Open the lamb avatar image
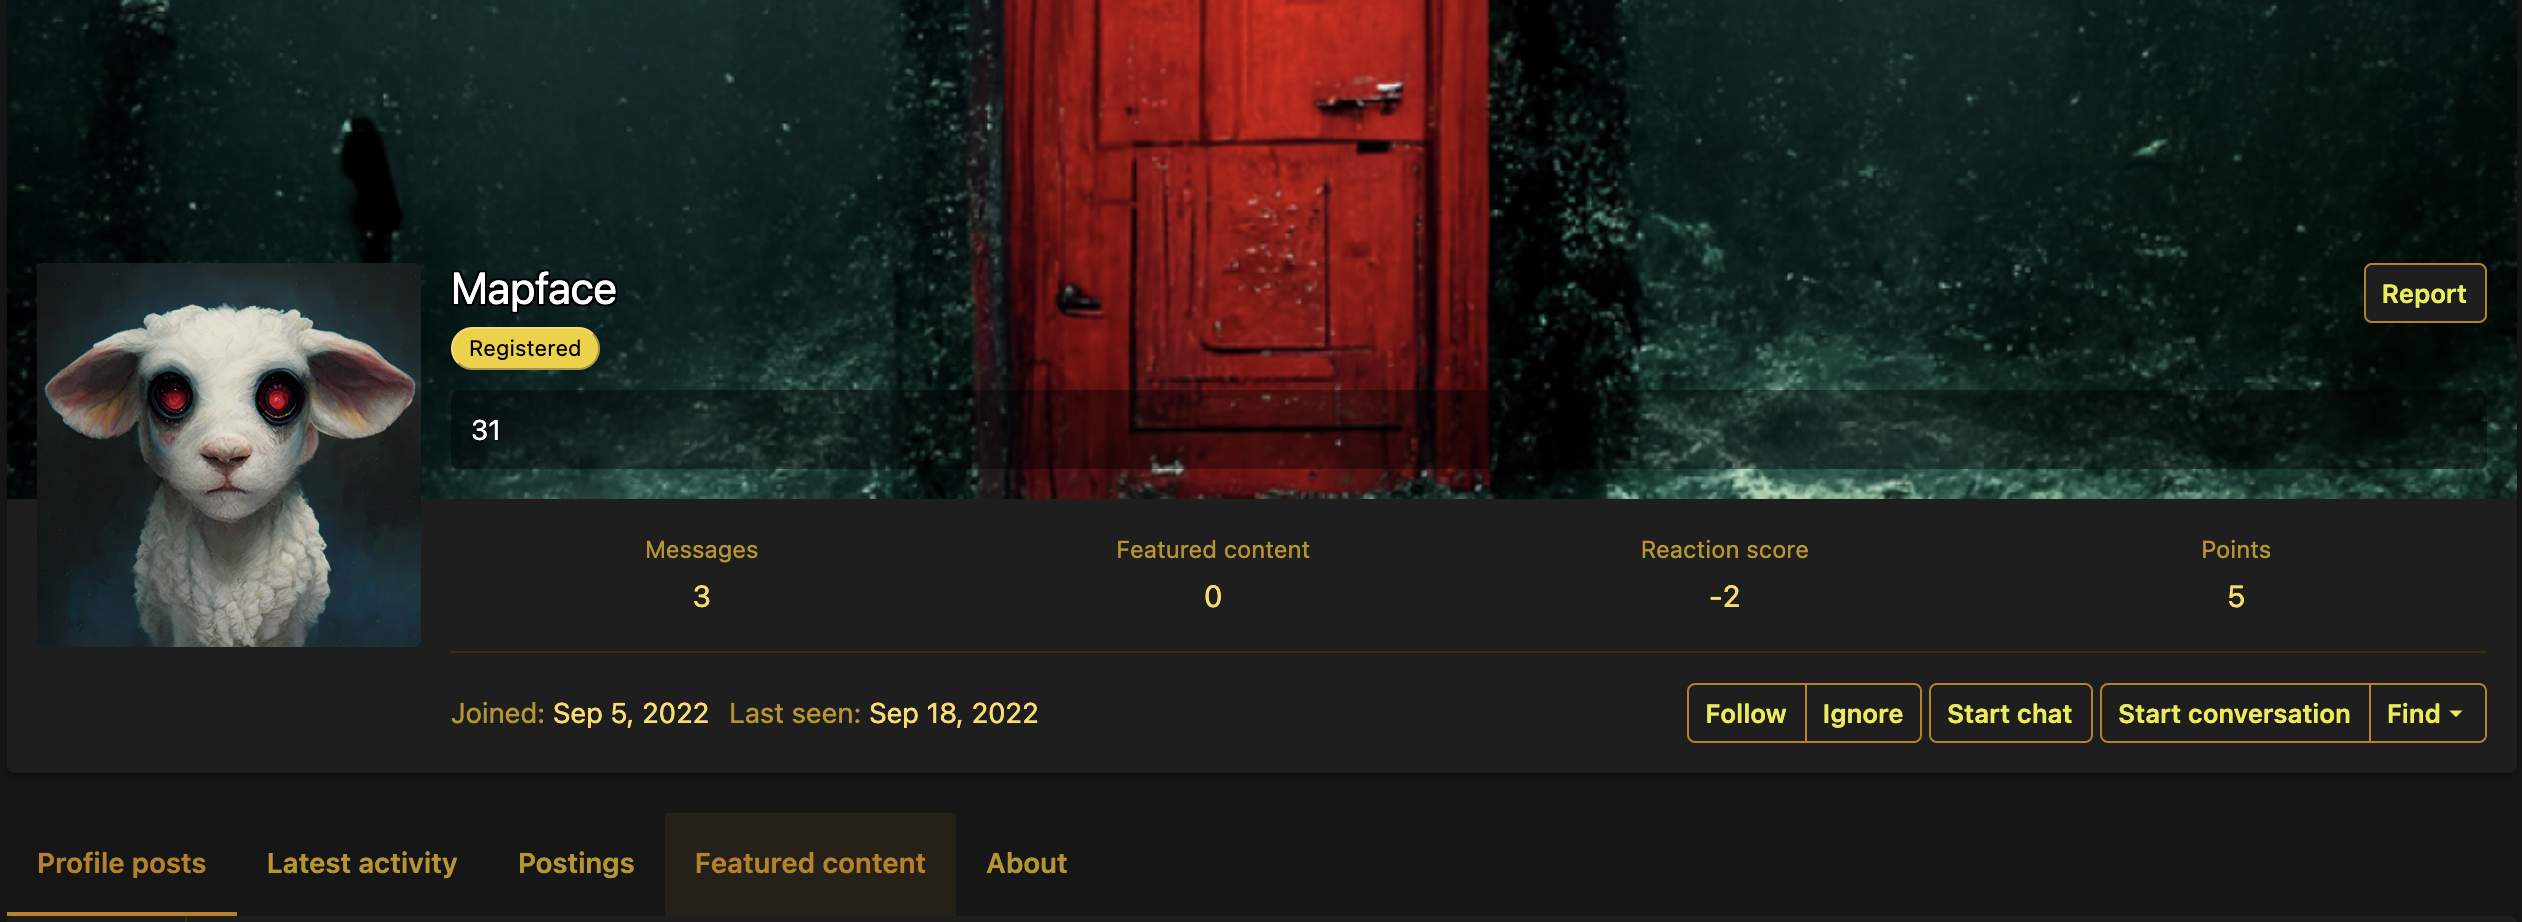 click(229, 455)
